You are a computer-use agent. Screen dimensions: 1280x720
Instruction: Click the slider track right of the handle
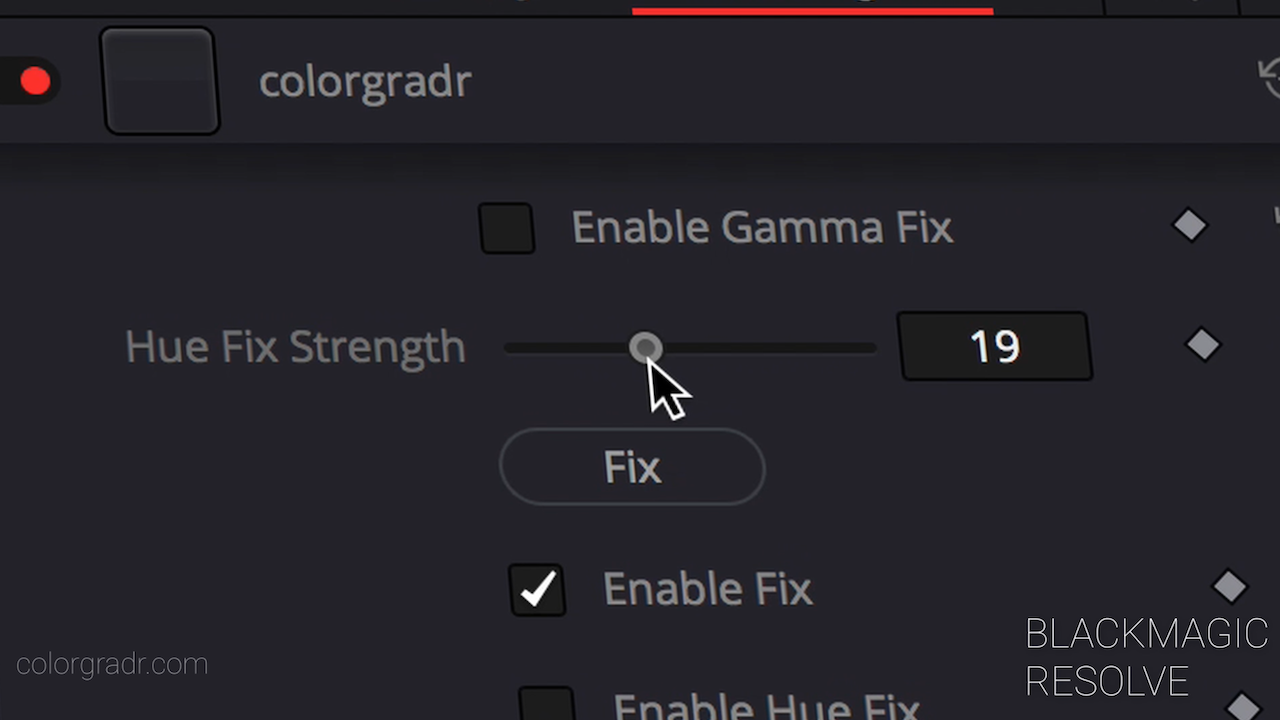click(780, 347)
